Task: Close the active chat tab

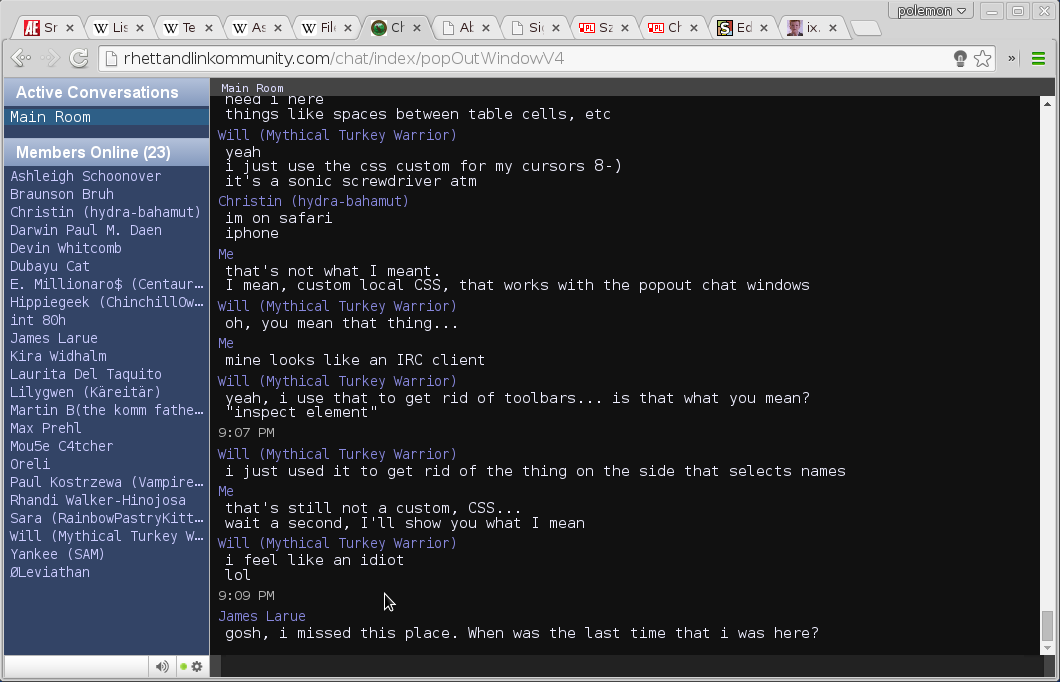Action: (417, 28)
